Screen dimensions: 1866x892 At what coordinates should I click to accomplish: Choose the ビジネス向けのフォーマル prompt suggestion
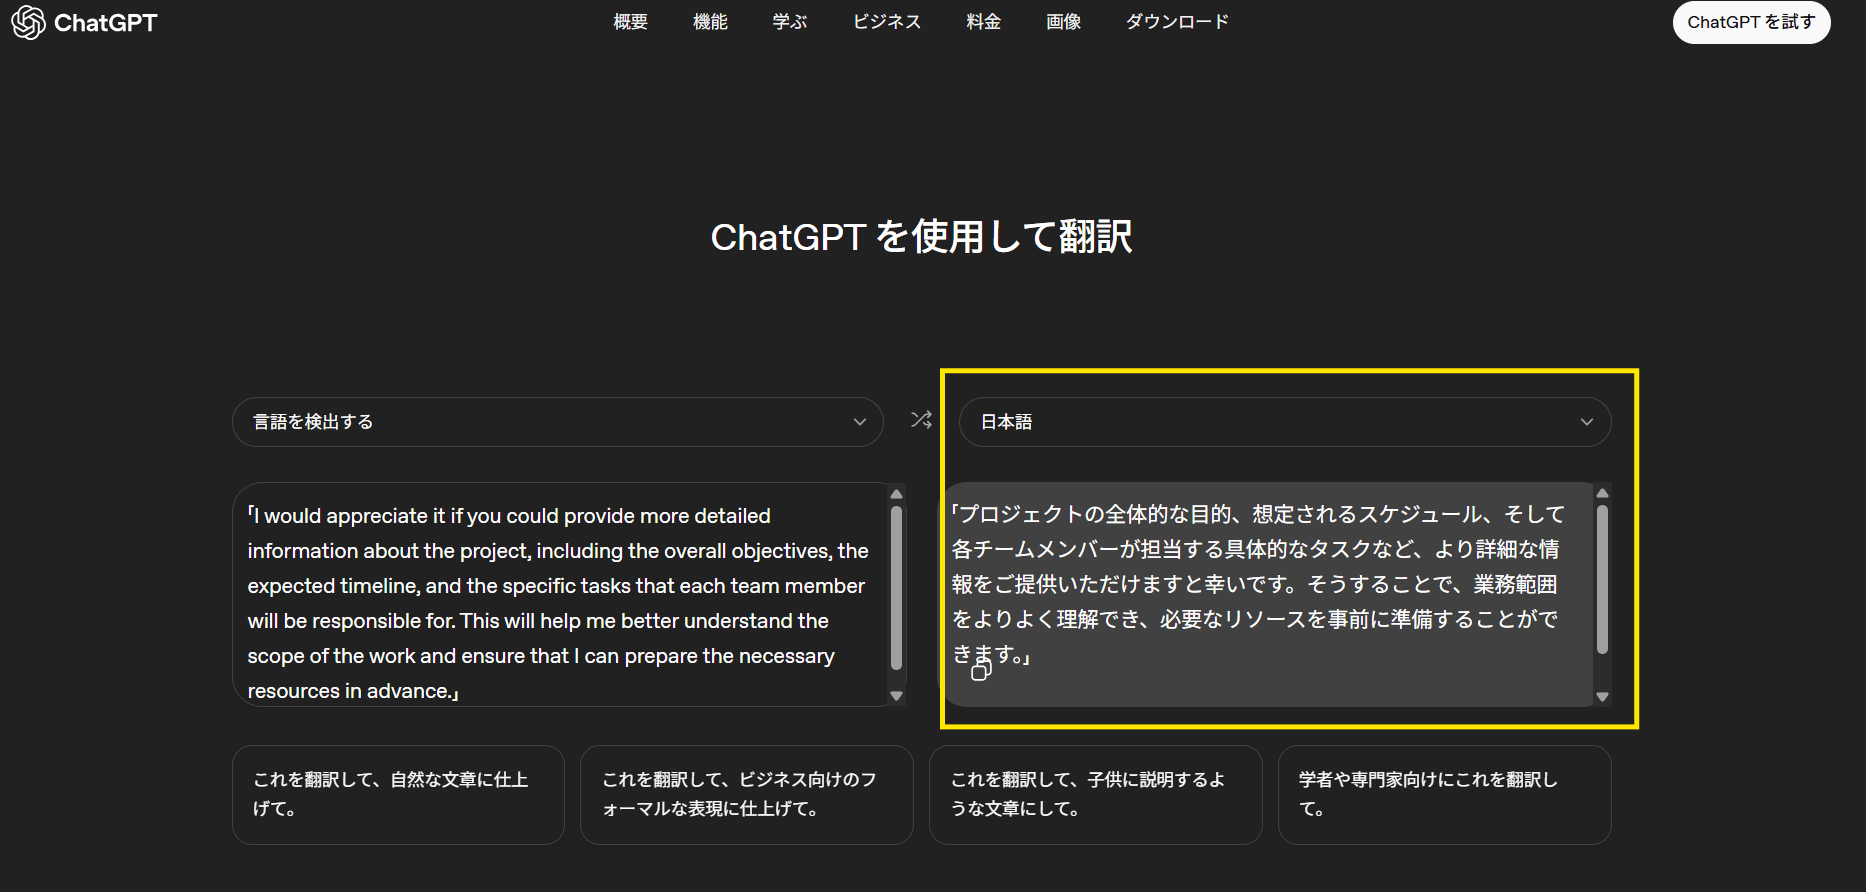[x=746, y=794]
